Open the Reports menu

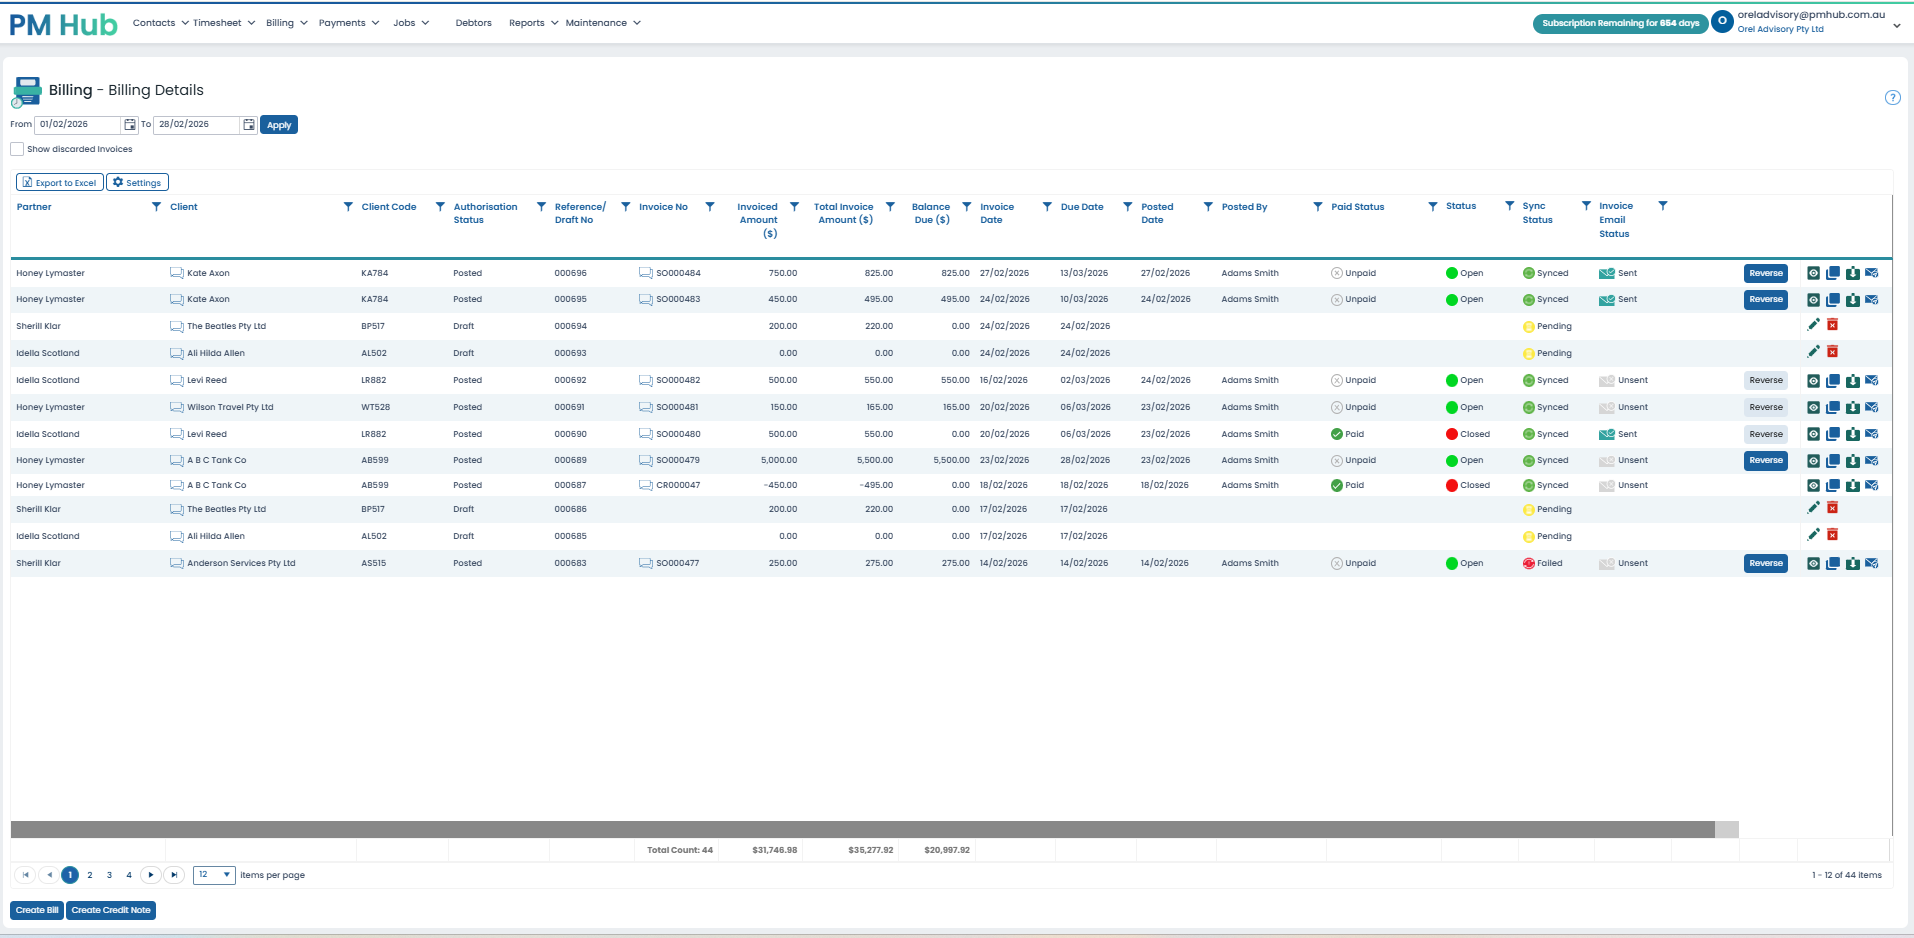[x=533, y=23]
